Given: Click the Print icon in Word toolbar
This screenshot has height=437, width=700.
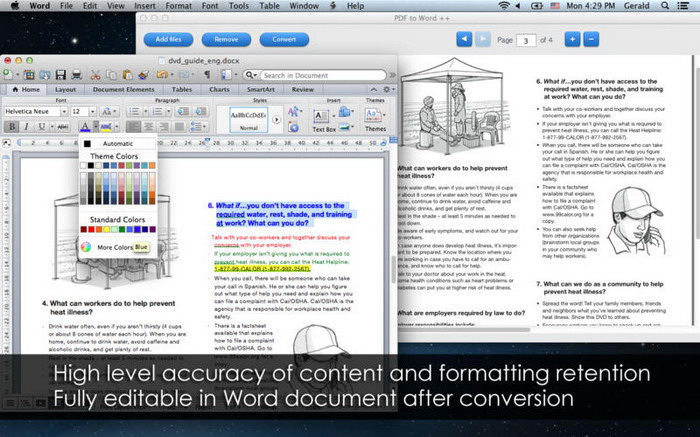Looking at the screenshot, I should [x=76, y=75].
